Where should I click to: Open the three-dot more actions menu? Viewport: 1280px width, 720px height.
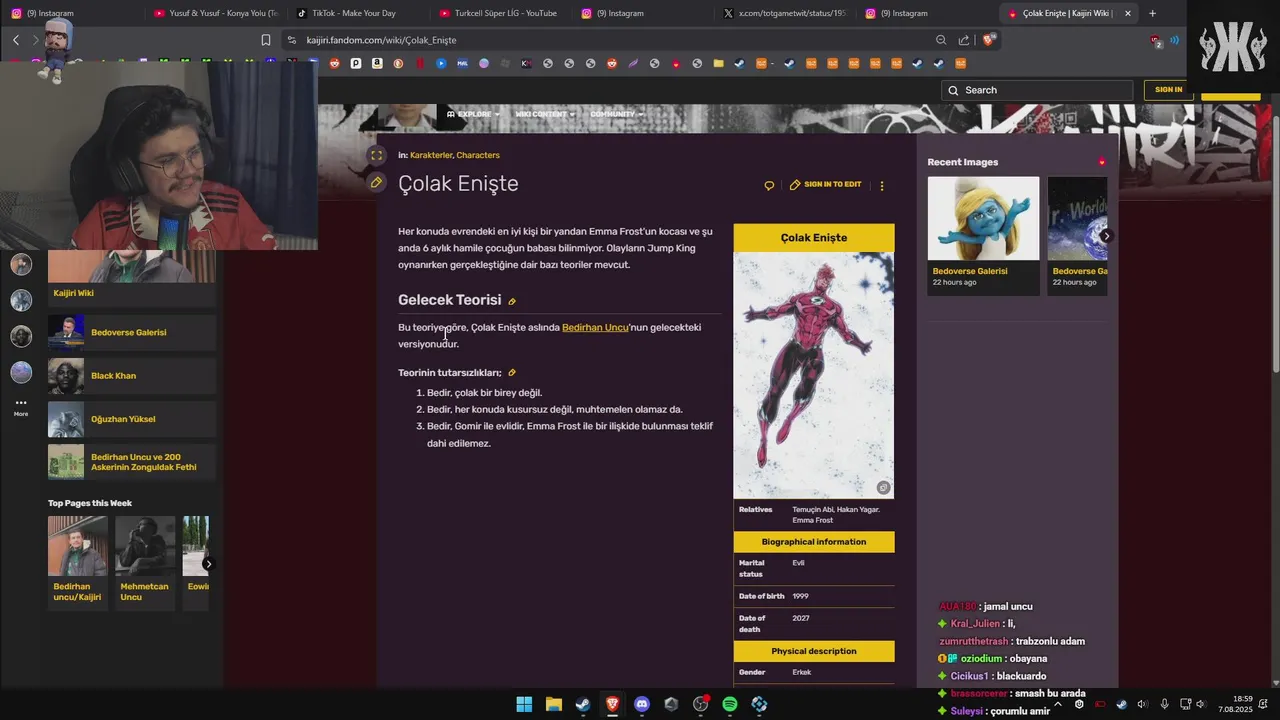[x=881, y=185]
